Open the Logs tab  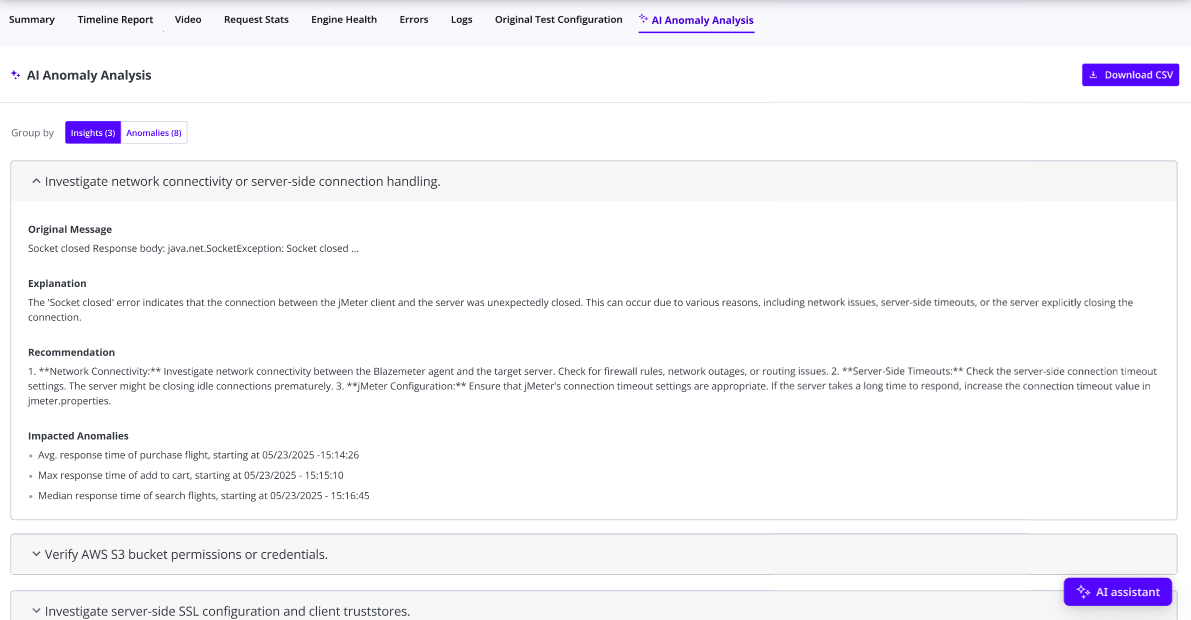click(x=461, y=20)
